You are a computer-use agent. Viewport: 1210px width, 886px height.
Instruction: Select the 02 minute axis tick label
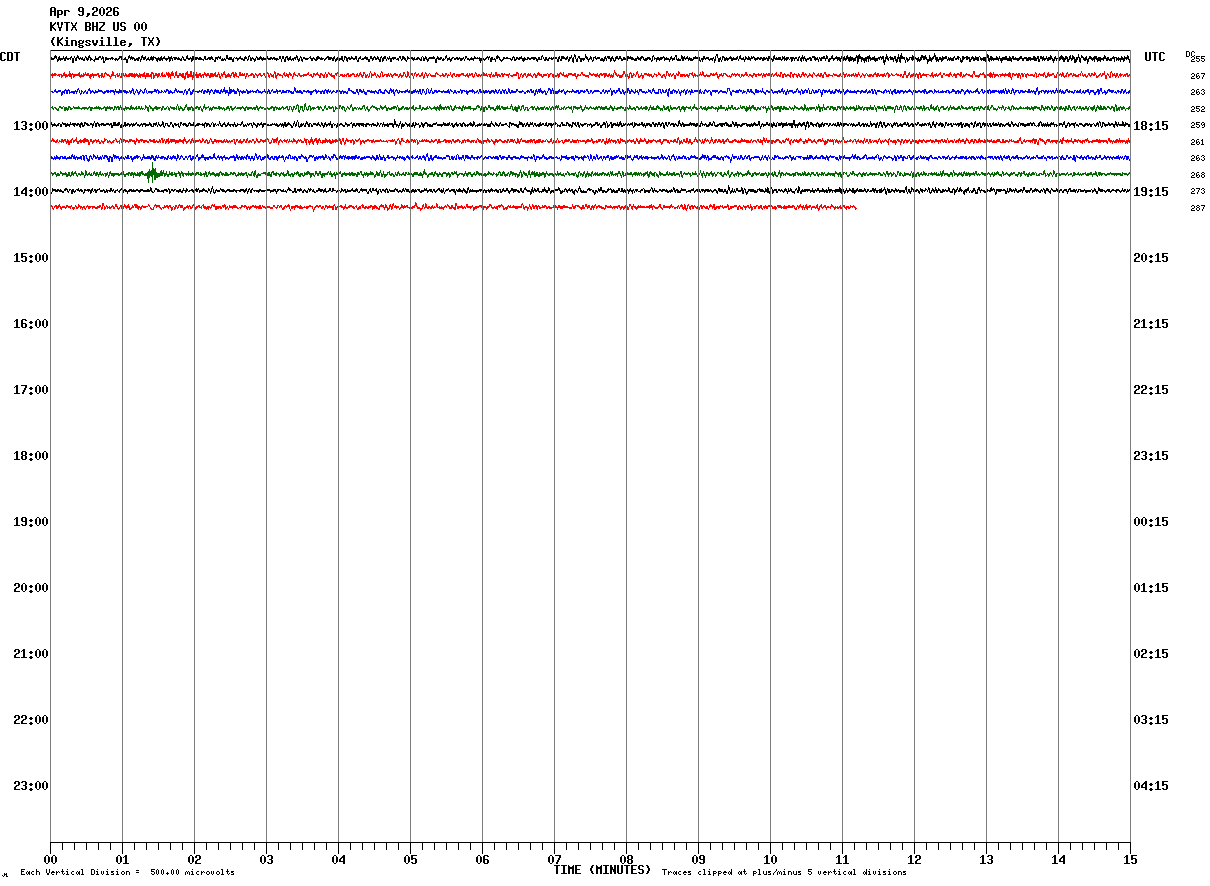[194, 859]
